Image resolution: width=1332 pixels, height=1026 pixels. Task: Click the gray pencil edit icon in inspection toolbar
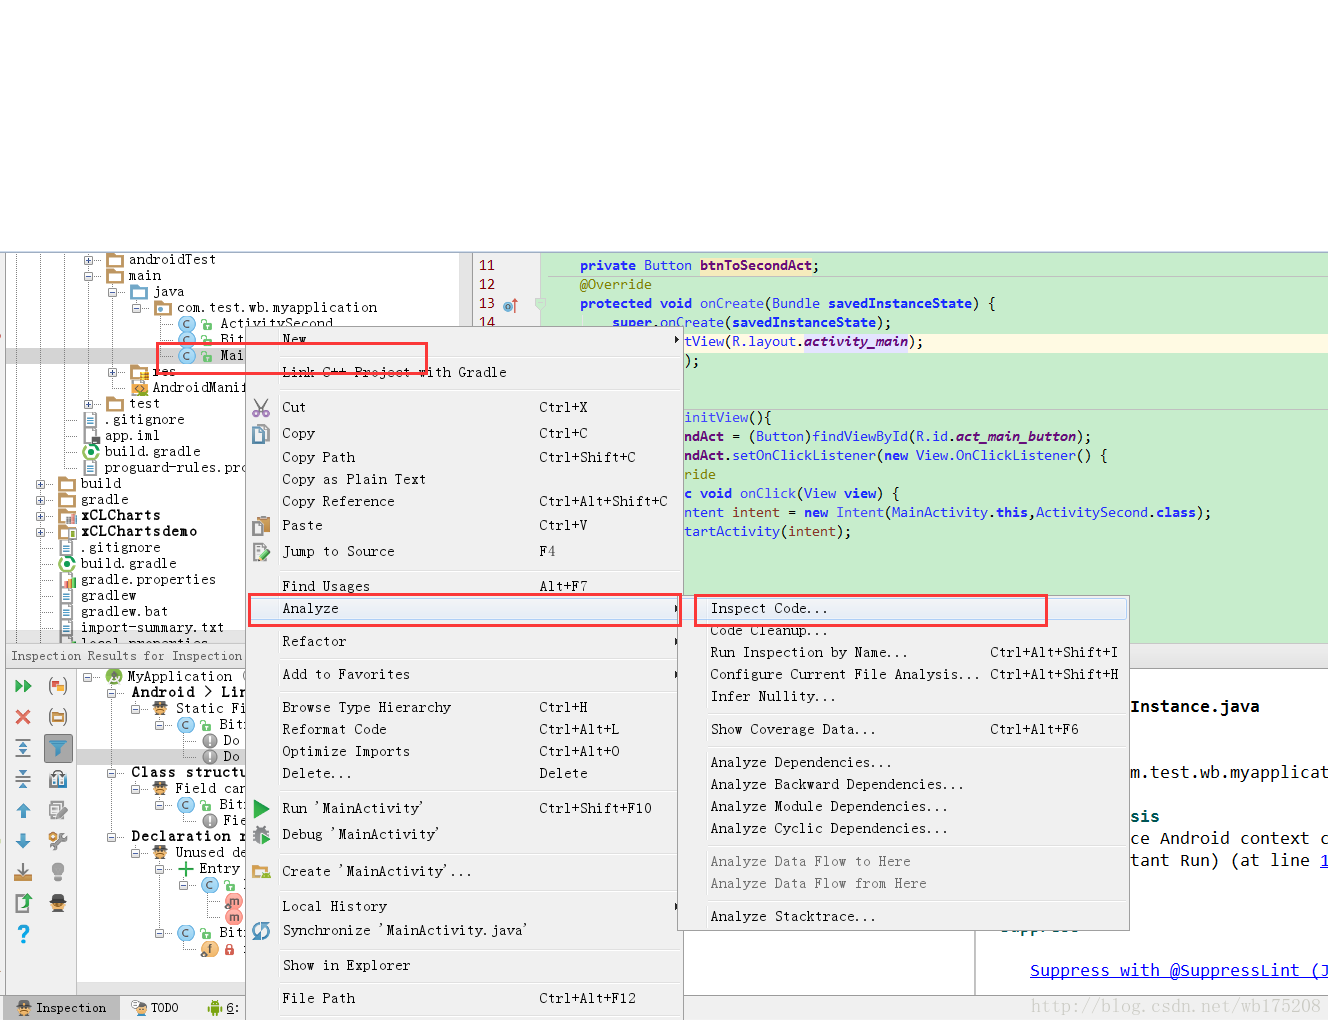coord(58,810)
